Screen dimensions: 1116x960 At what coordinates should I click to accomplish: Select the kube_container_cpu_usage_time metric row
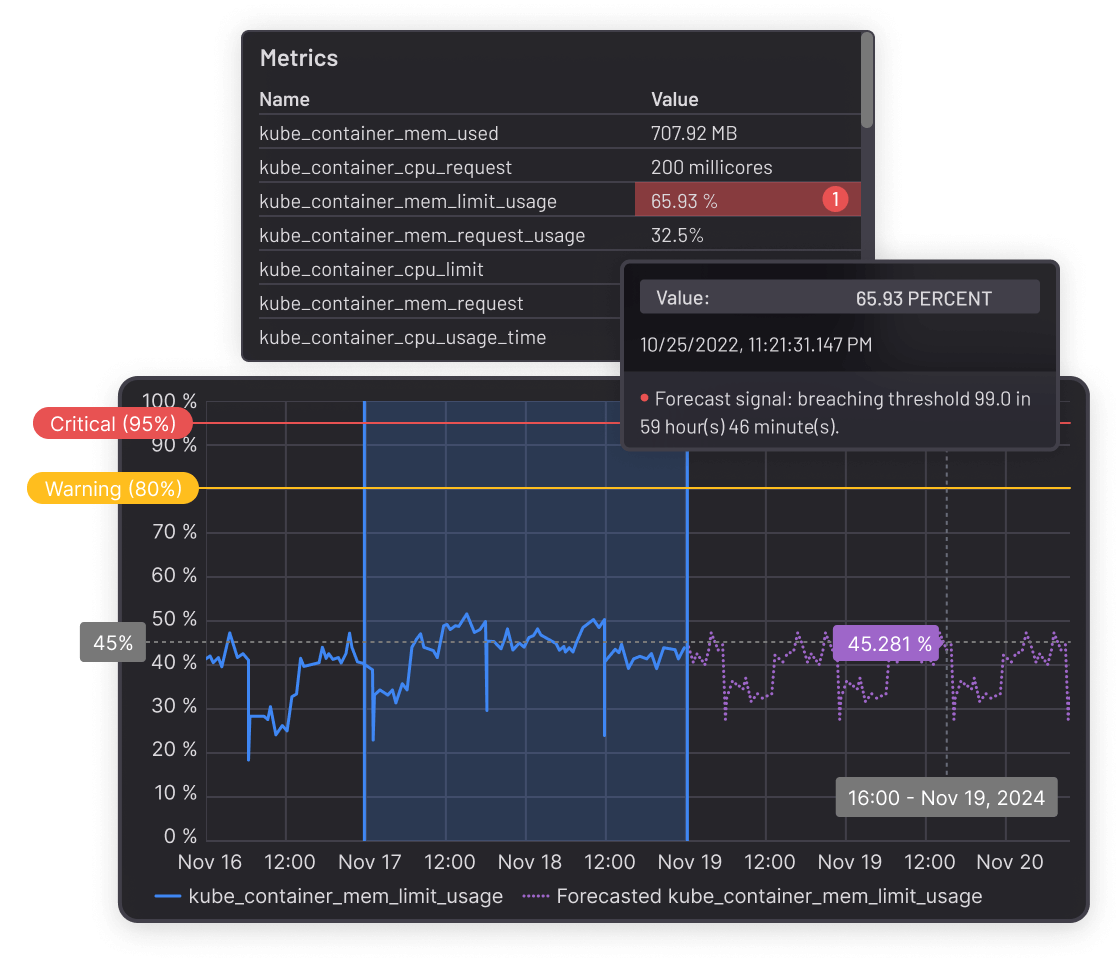[402, 337]
